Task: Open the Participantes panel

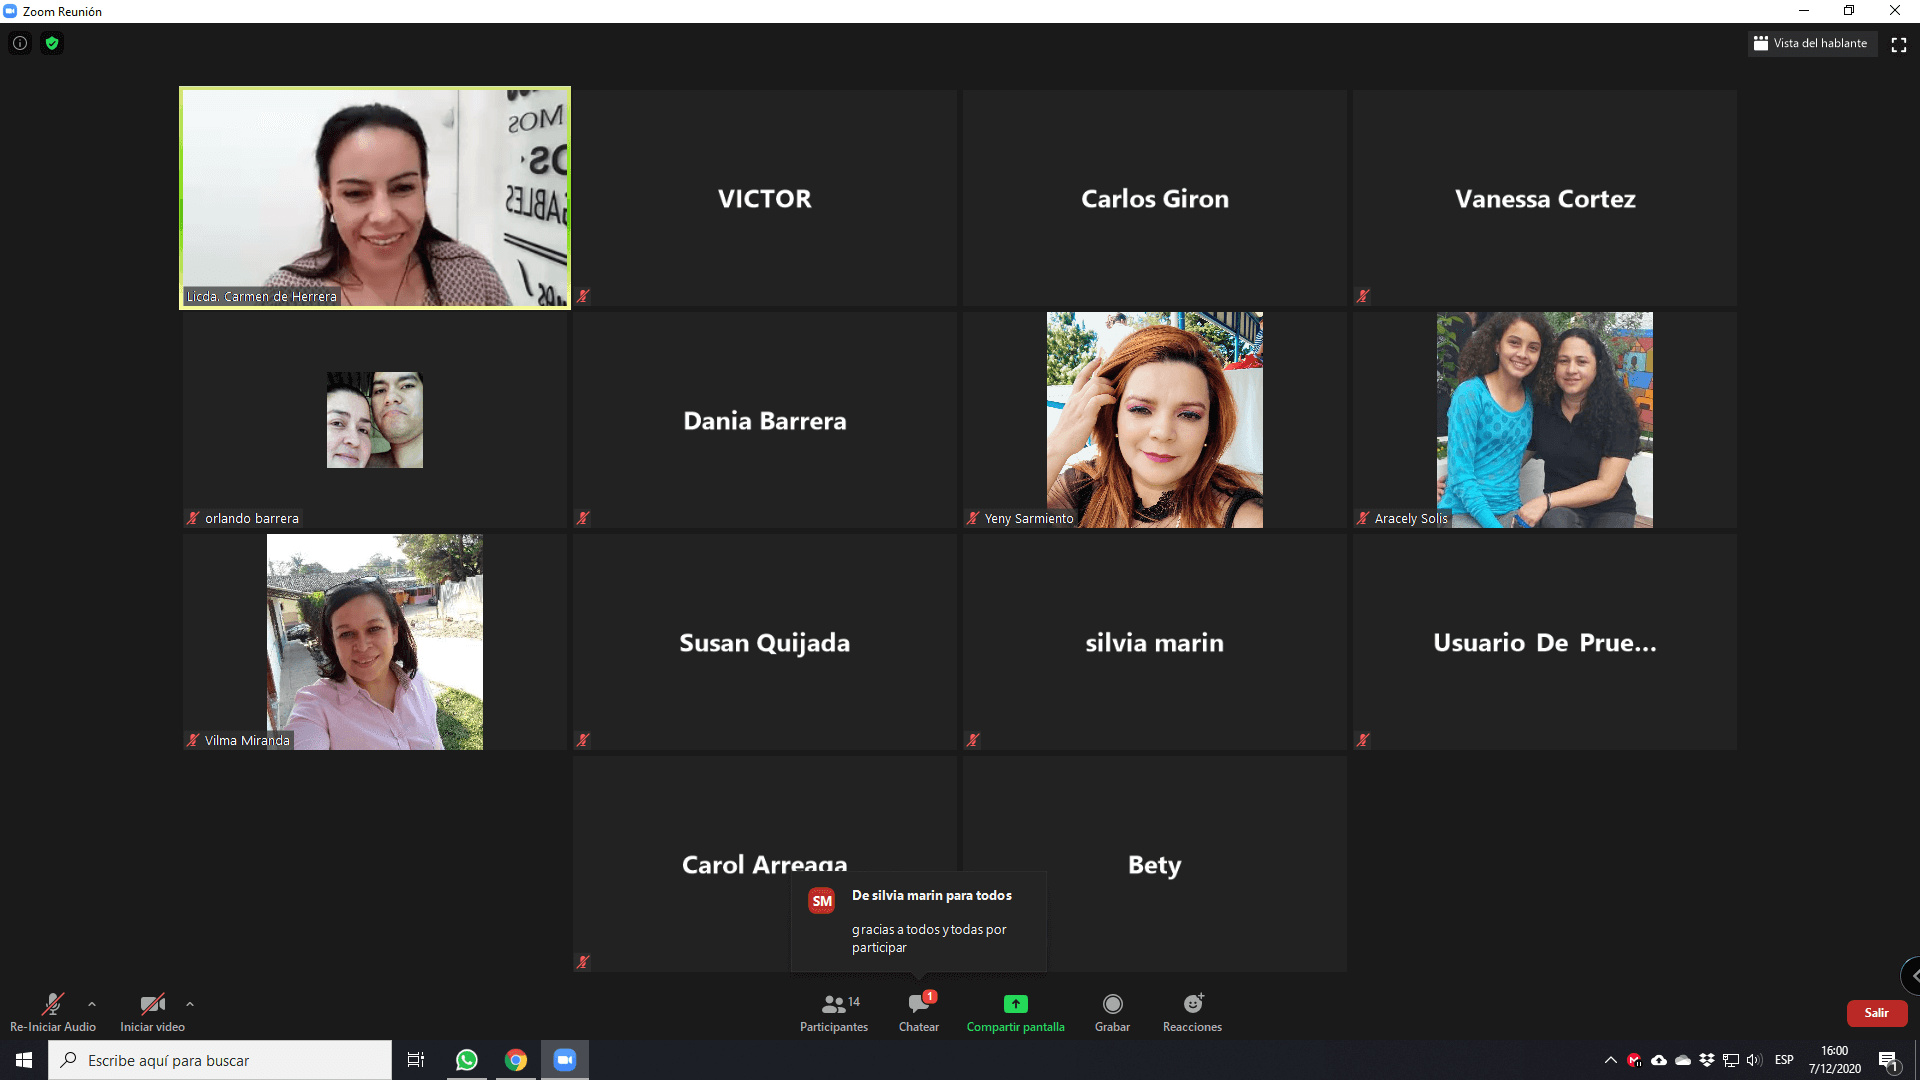Action: click(834, 1012)
